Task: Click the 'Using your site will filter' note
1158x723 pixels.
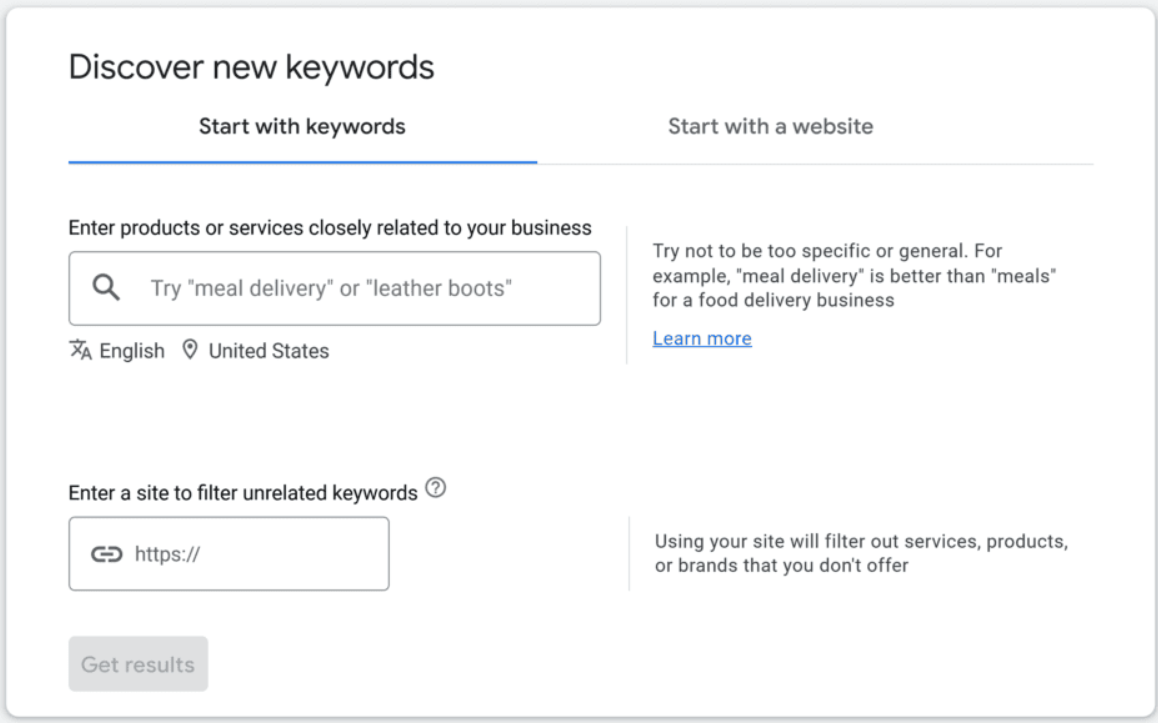Action: coord(861,553)
